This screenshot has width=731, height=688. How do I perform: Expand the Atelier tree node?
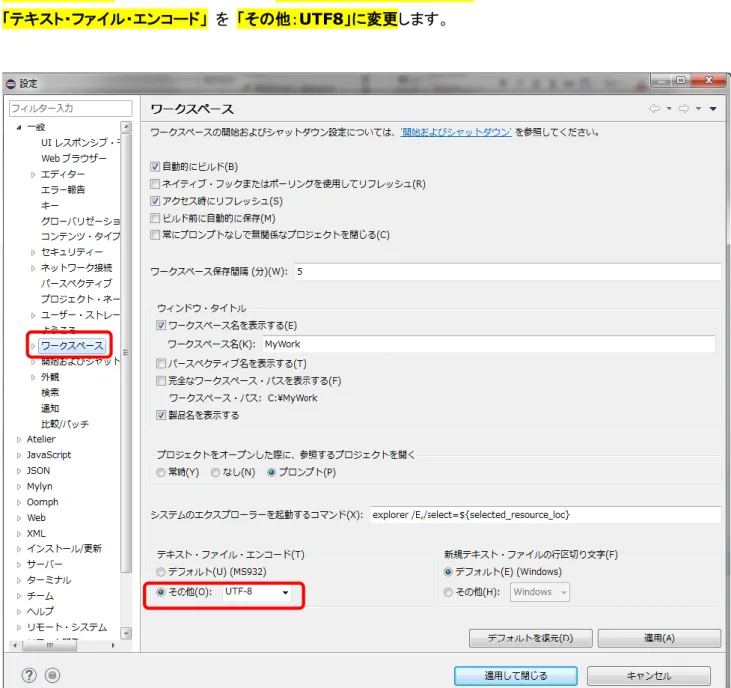click(19, 440)
